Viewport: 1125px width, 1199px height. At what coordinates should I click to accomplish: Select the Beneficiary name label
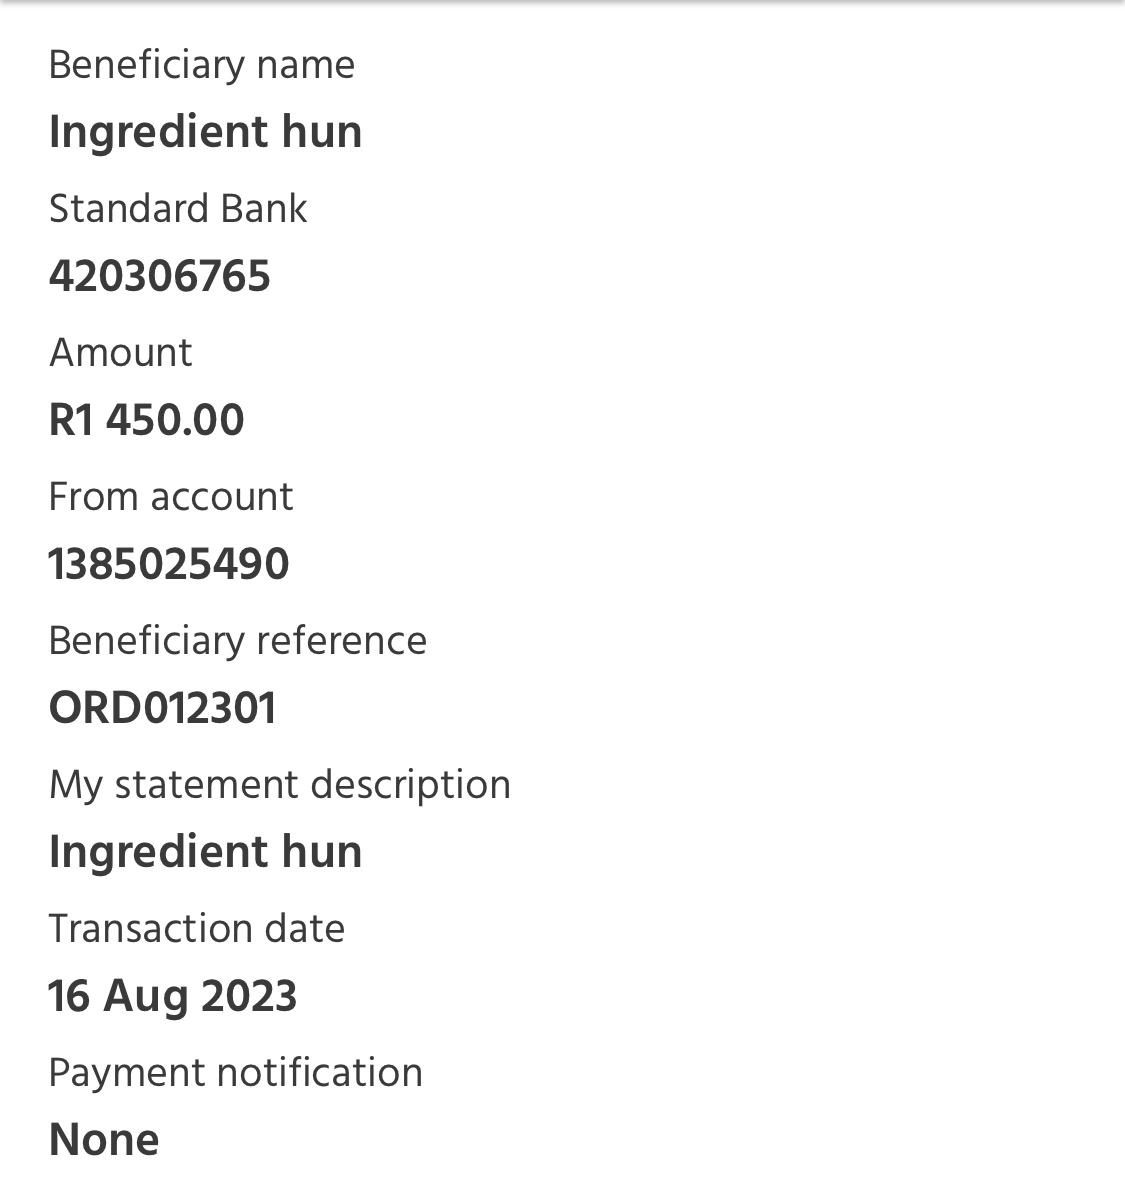pos(202,65)
